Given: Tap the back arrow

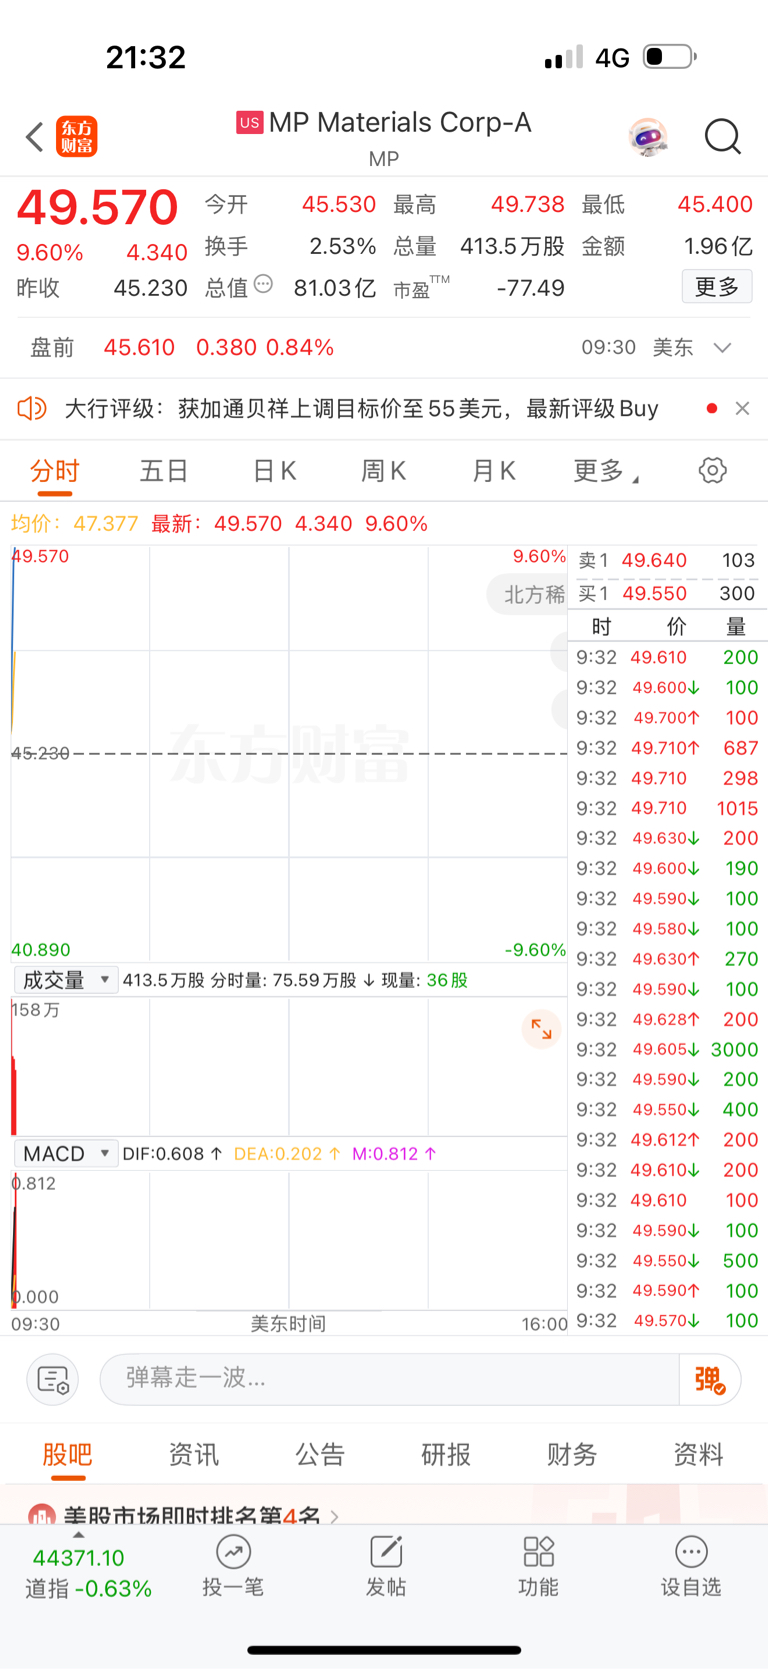Looking at the screenshot, I should click(x=35, y=137).
